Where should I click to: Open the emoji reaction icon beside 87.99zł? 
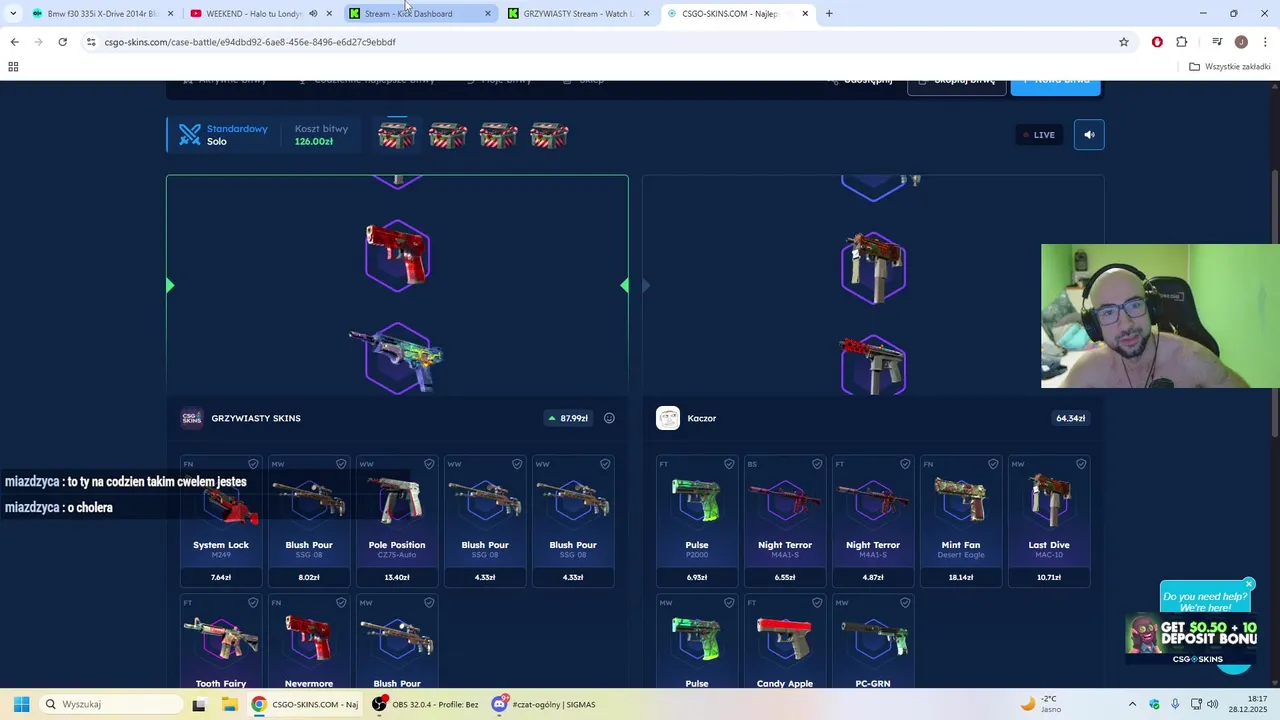609,418
